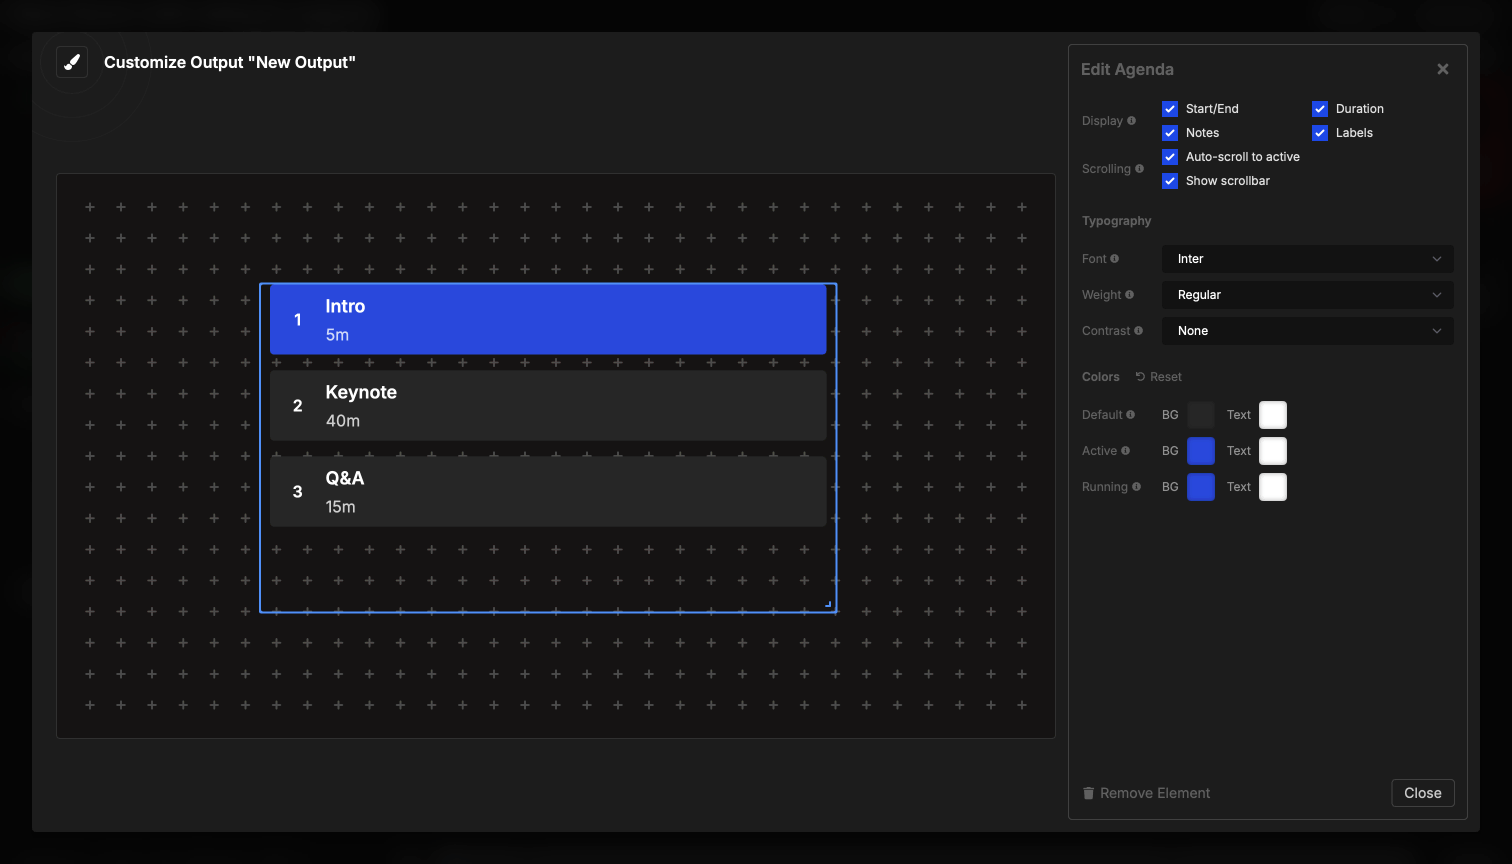Uncheck the Labels display option
1512x864 pixels.
click(1319, 133)
